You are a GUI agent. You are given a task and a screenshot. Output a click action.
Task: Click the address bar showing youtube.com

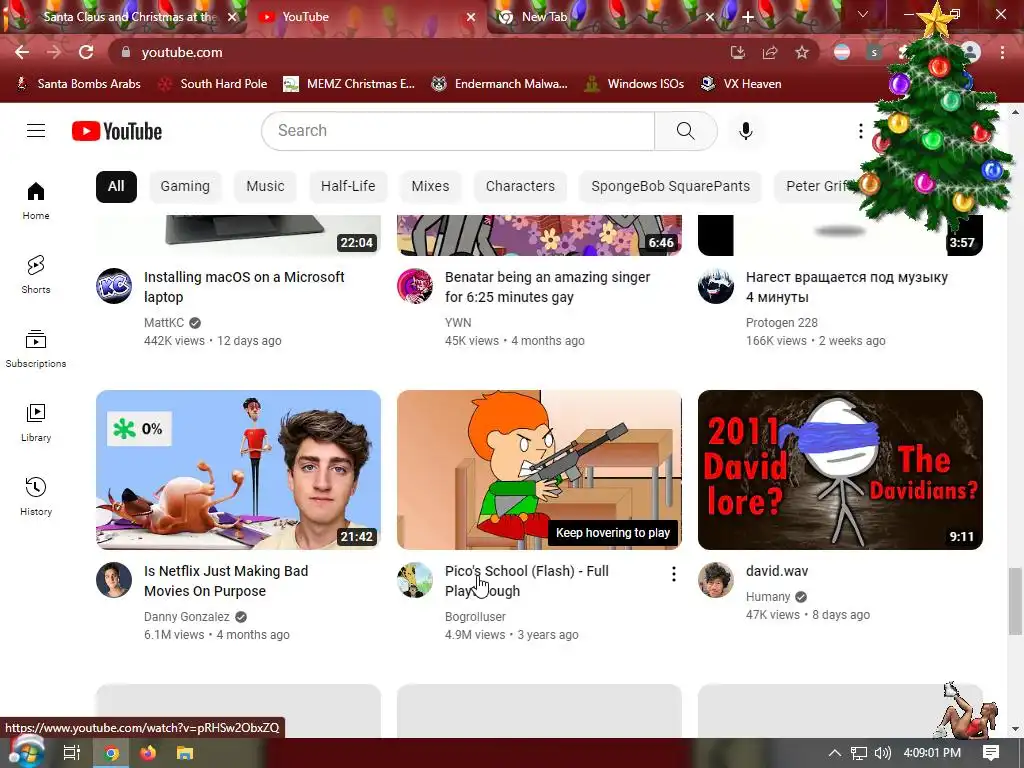418,52
